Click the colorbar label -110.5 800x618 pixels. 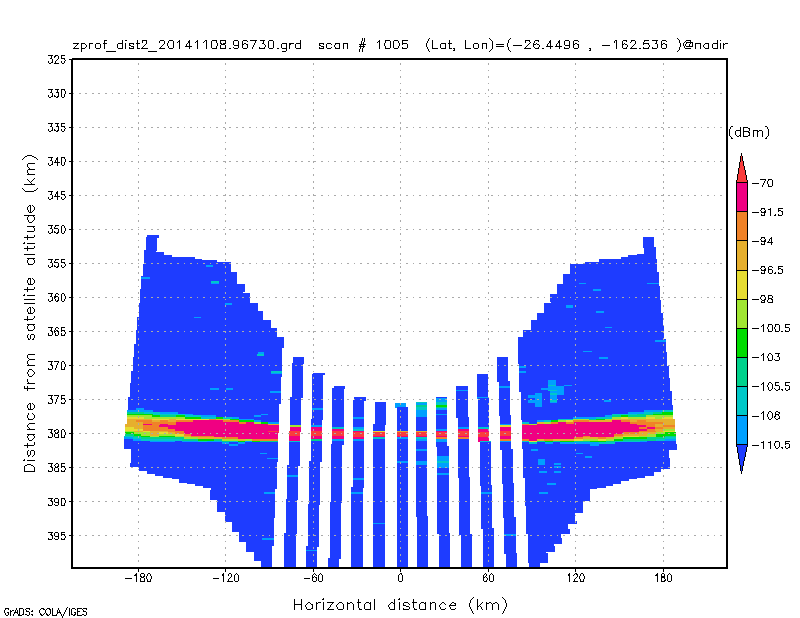click(x=771, y=445)
